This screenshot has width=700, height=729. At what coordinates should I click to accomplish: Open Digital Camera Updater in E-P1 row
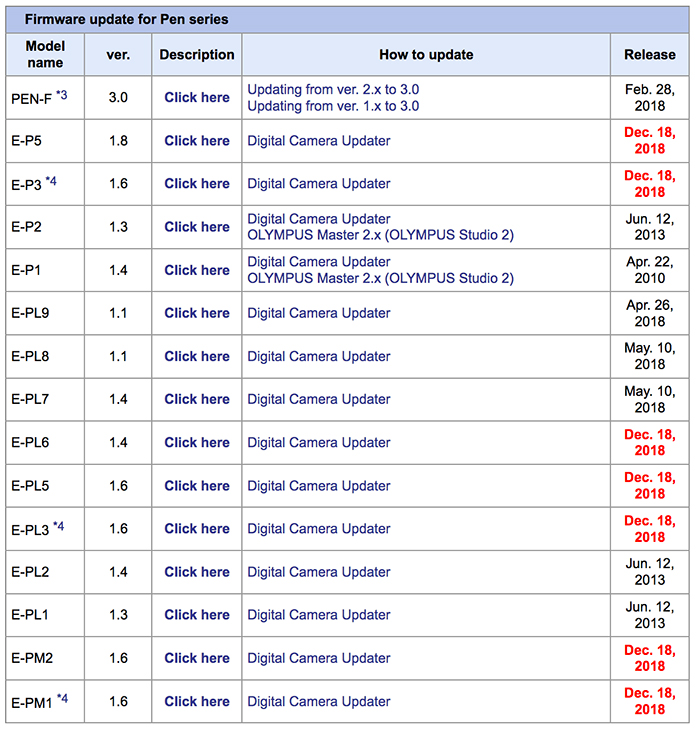tap(319, 262)
